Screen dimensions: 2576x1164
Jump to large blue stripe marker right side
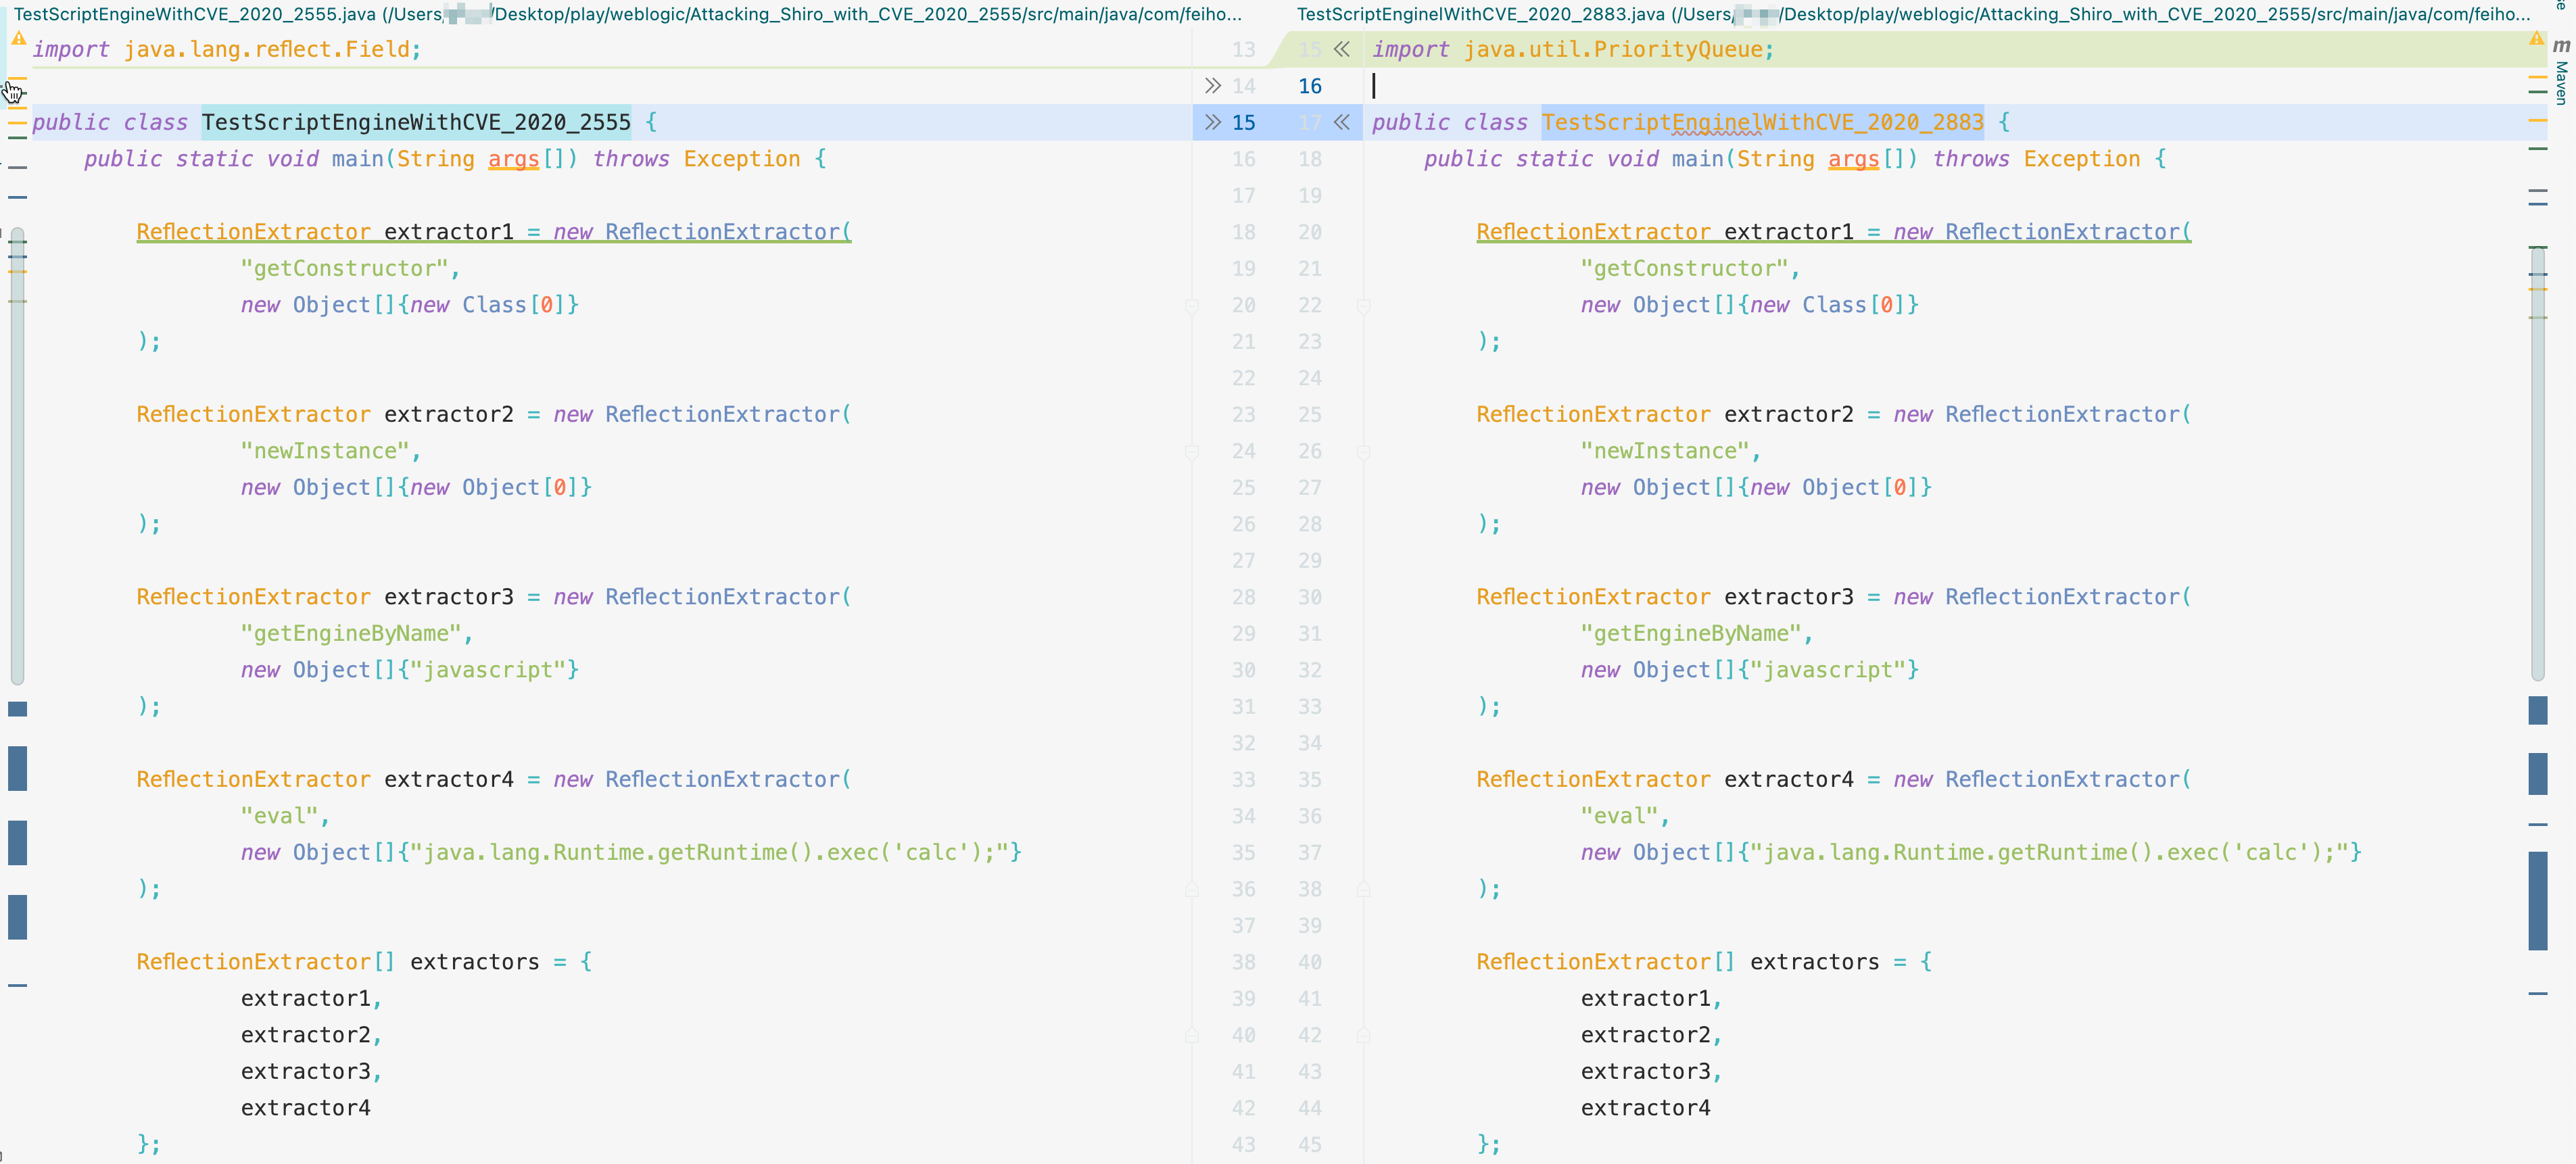point(2537,900)
